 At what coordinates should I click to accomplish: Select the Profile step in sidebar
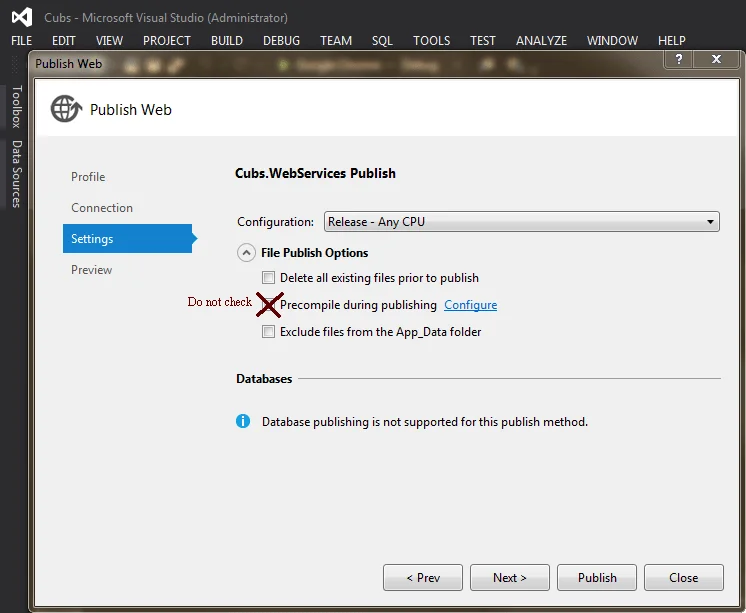tap(88, 177)
